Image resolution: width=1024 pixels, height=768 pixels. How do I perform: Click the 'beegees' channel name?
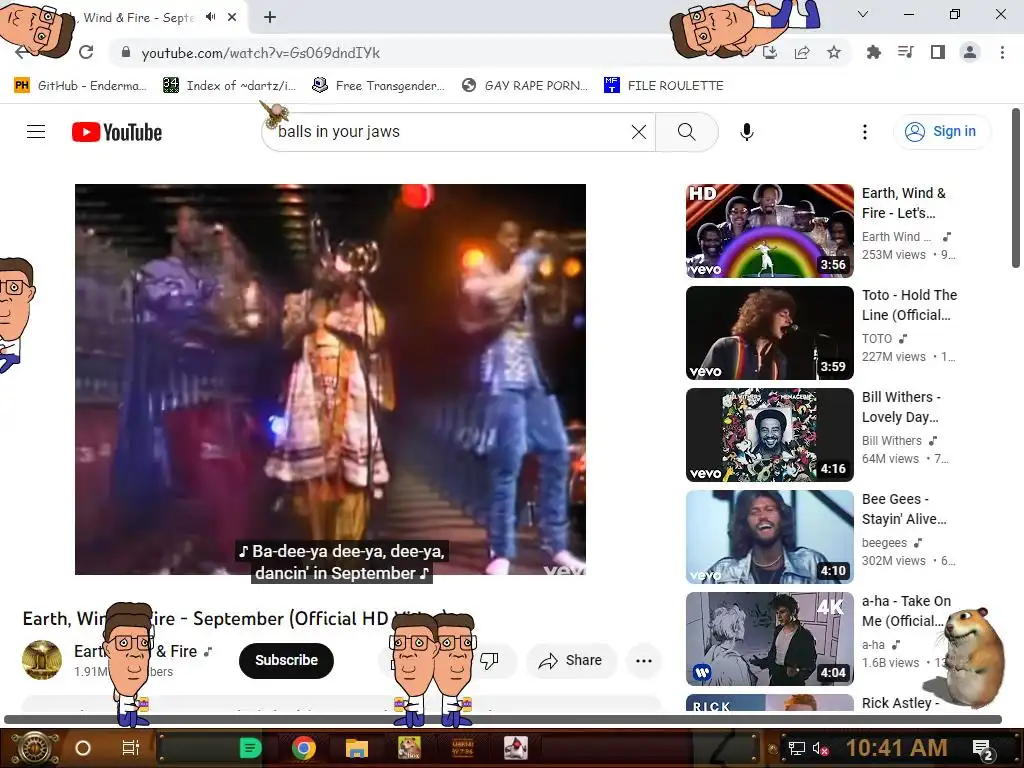click(x=884, y=543)
